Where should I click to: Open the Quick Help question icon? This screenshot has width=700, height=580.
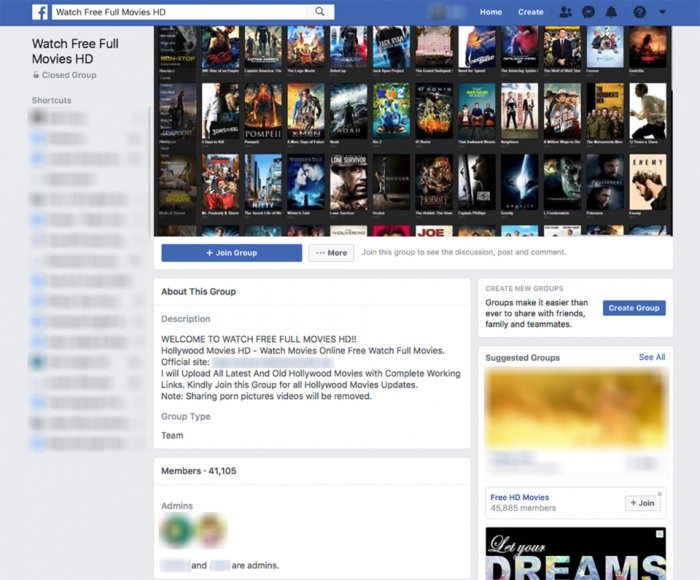639,12
